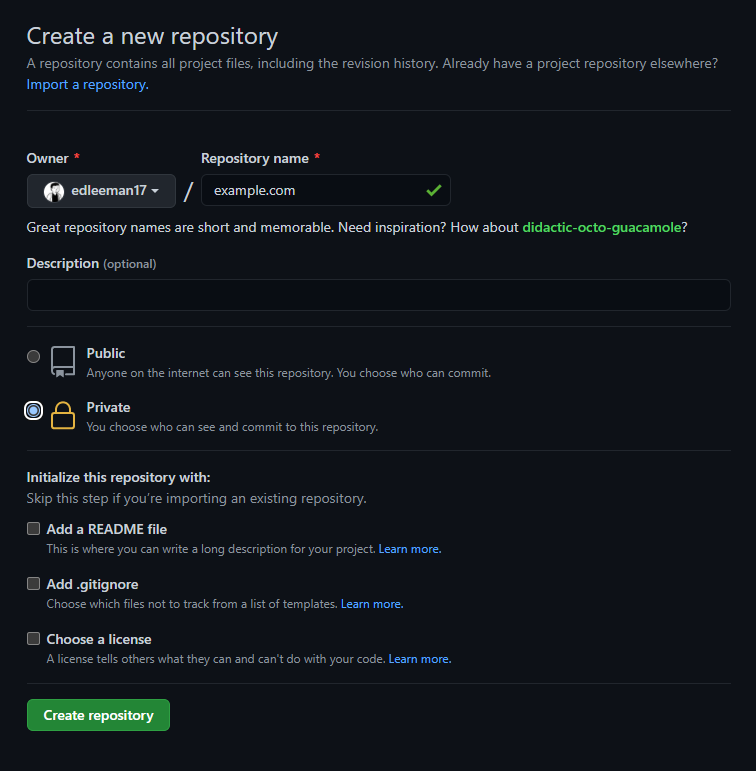Click the Private option label text
The image size is (756, 771).
[x=108, y=407]
